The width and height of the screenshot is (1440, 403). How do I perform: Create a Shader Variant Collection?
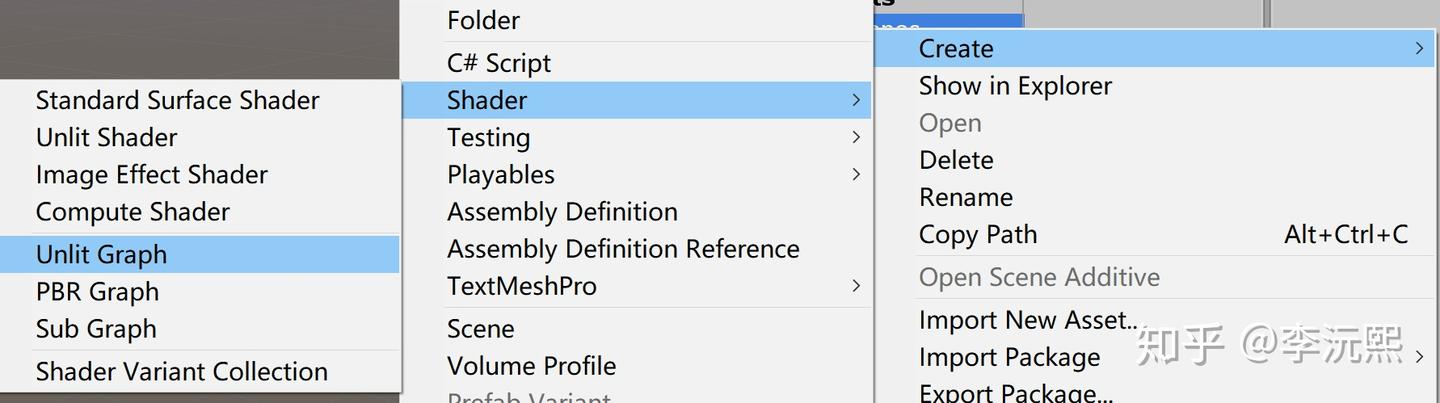coord(181,372)
